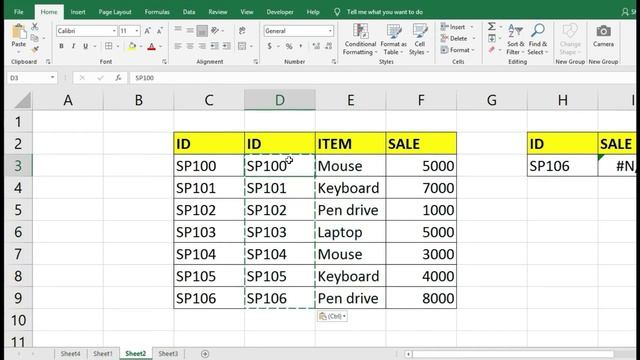
Task: Open Find & Select magnifier icon
Action: pyautogui.click(x=538, y=31)
